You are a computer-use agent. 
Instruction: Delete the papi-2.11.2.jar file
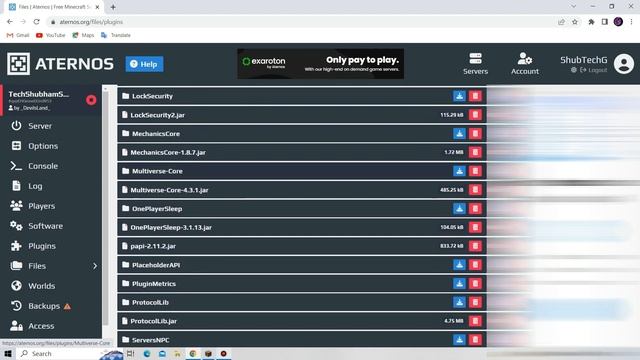point(475,246)
